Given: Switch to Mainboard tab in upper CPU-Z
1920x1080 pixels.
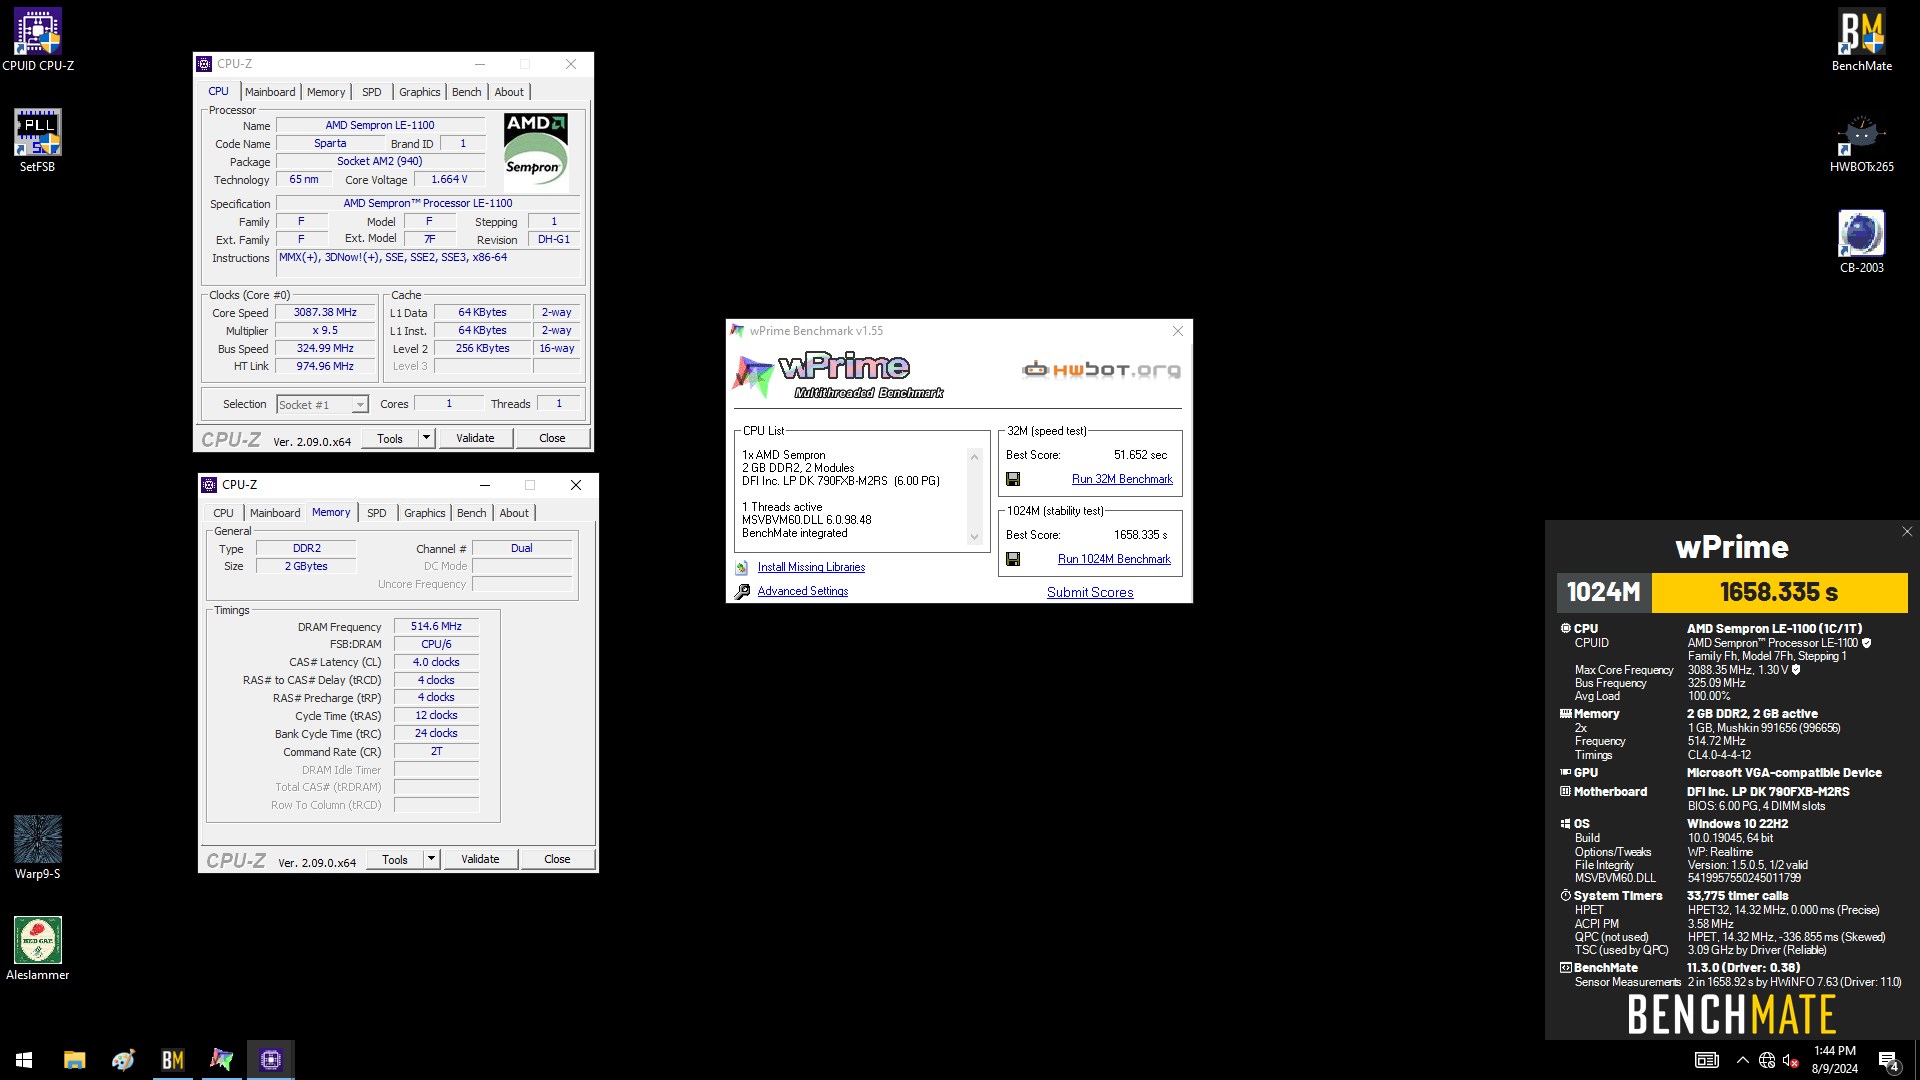Looking at the screenshot, I should coord(270,92).
